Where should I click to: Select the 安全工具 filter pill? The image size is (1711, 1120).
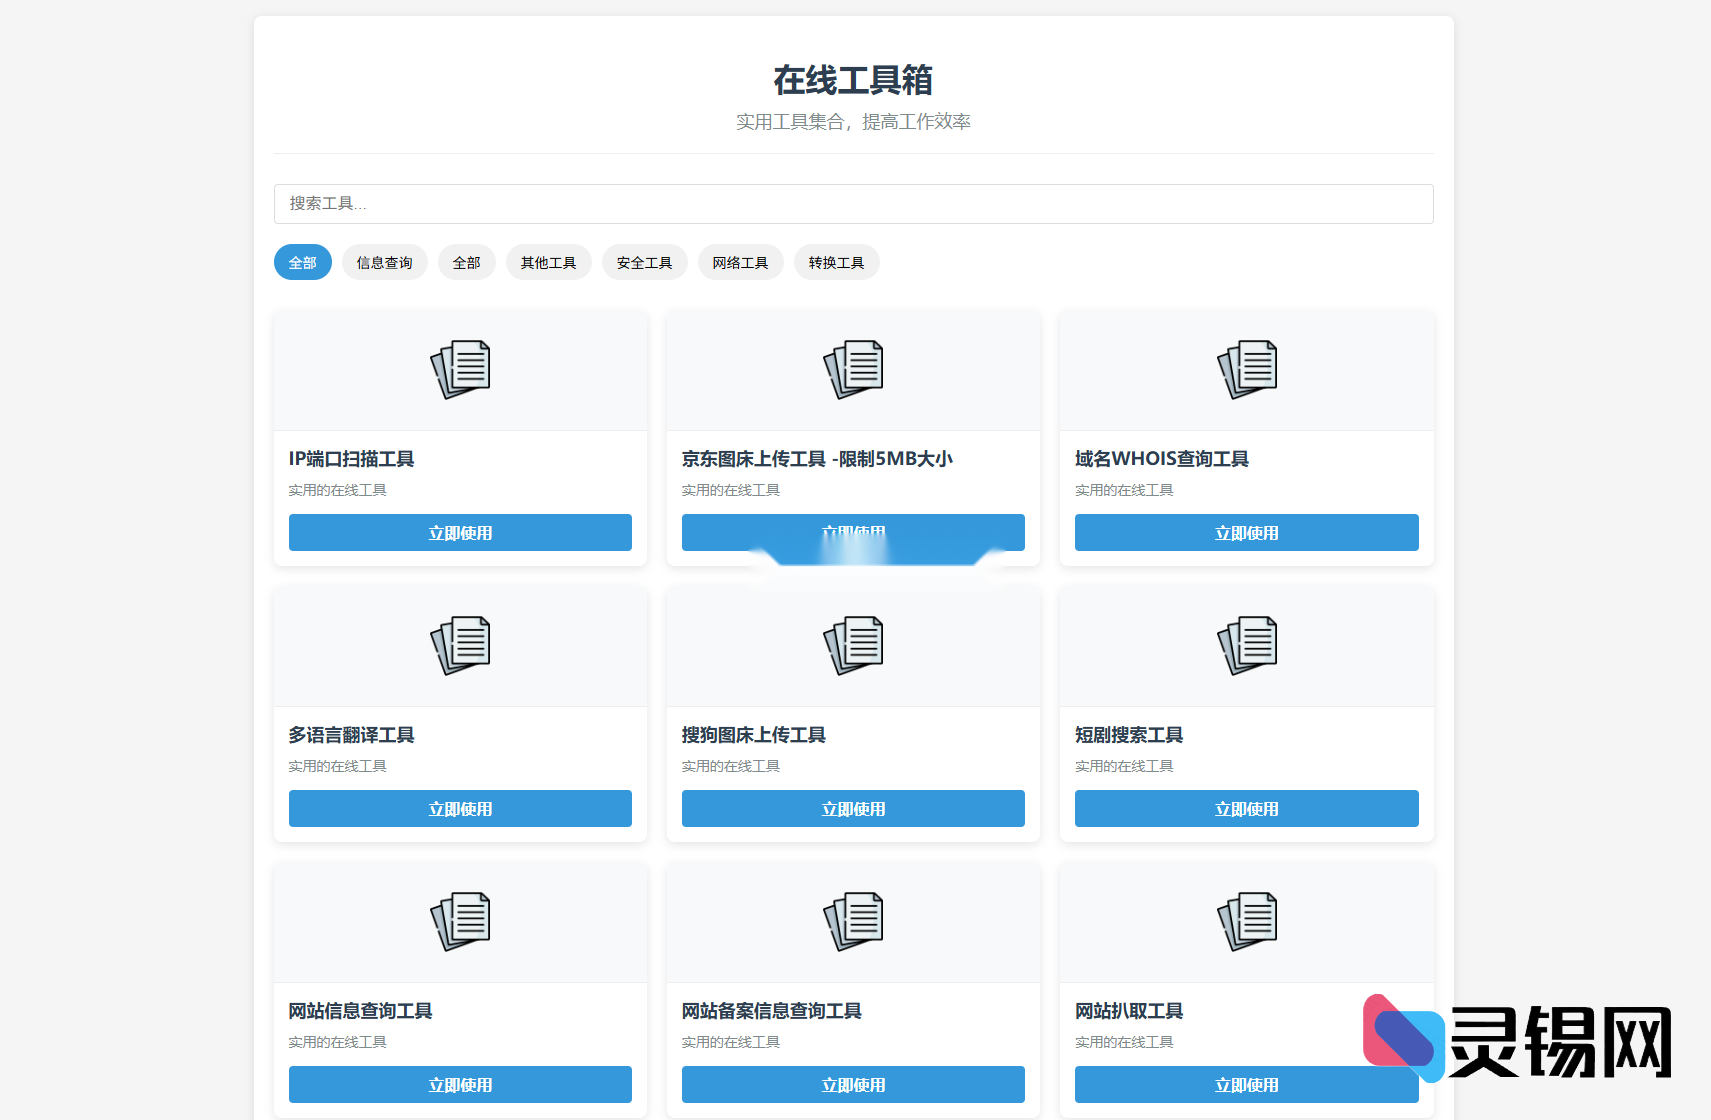pos(644,262)
